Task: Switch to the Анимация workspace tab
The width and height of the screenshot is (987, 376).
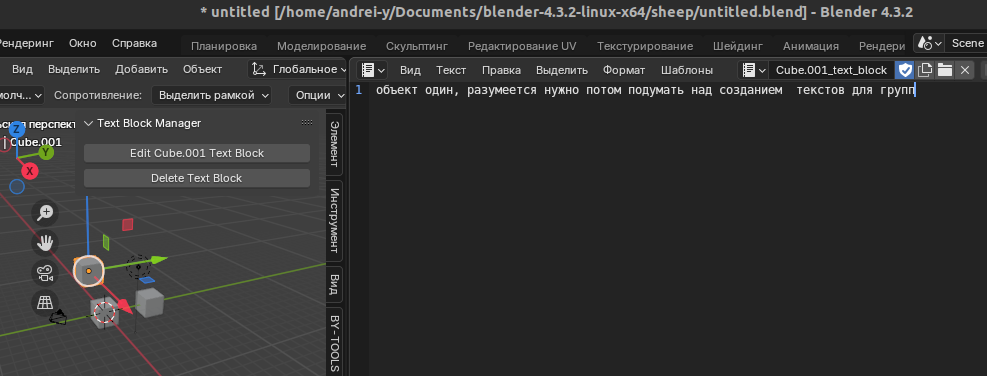Action: click(x=811, y=46)
